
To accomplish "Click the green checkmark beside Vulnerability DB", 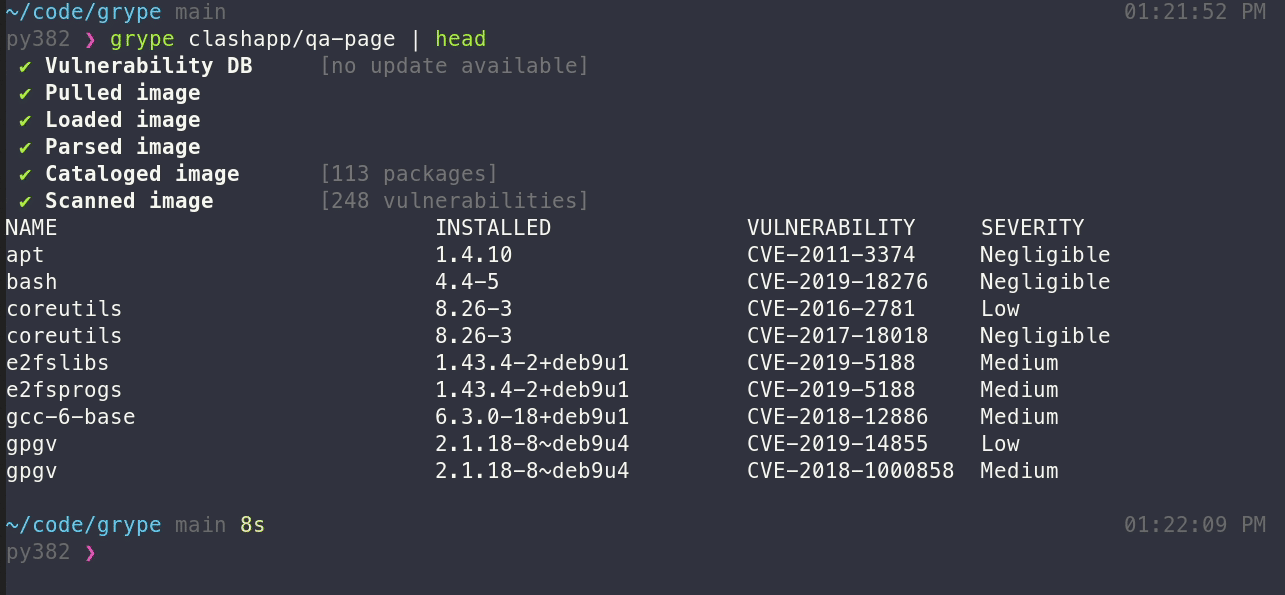I will (25, 66).
